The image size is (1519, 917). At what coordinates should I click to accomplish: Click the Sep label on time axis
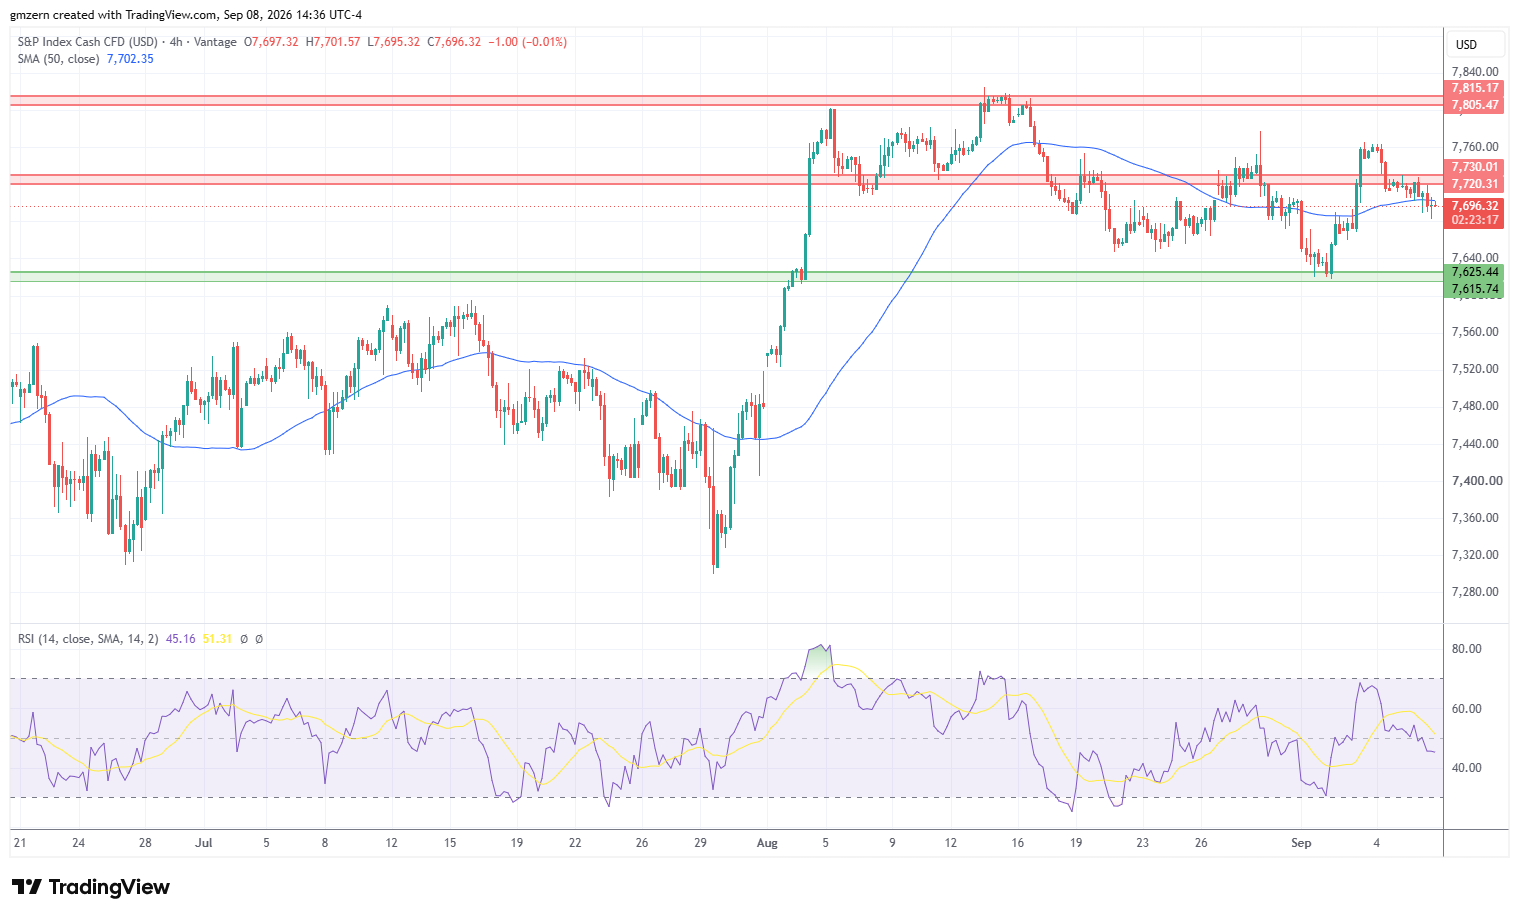pyautogui.click(x=1300, y=843)
